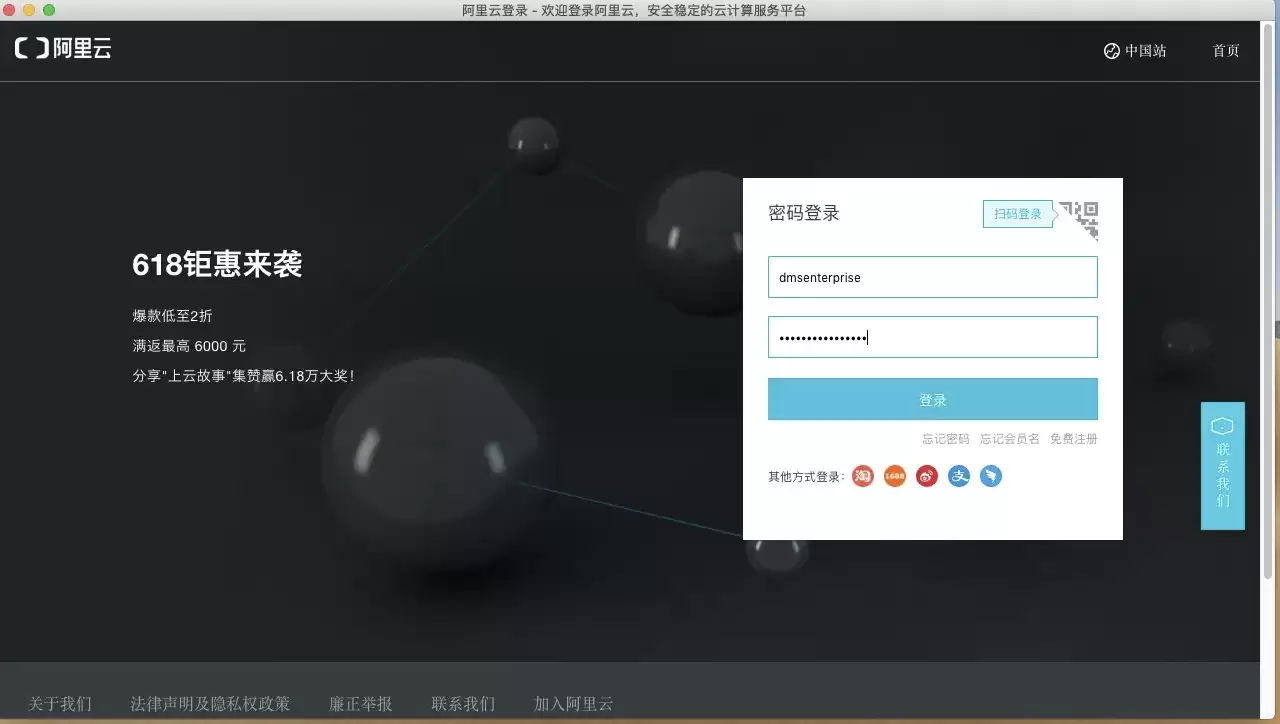Click the 其他方式登录 label
Viewport: 1280px width, 724px height.
pyautogui.click(x=806, y=477)
